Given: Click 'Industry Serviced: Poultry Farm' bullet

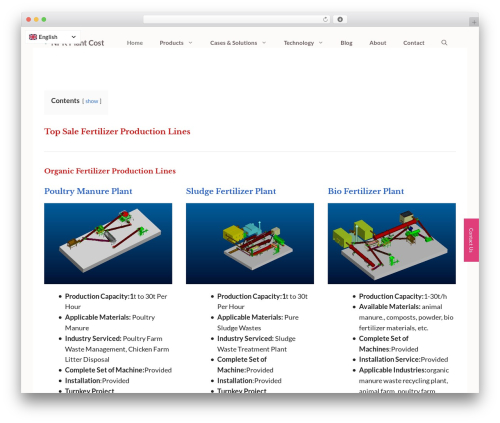Looking at the screenshot, I should [117, 349].
